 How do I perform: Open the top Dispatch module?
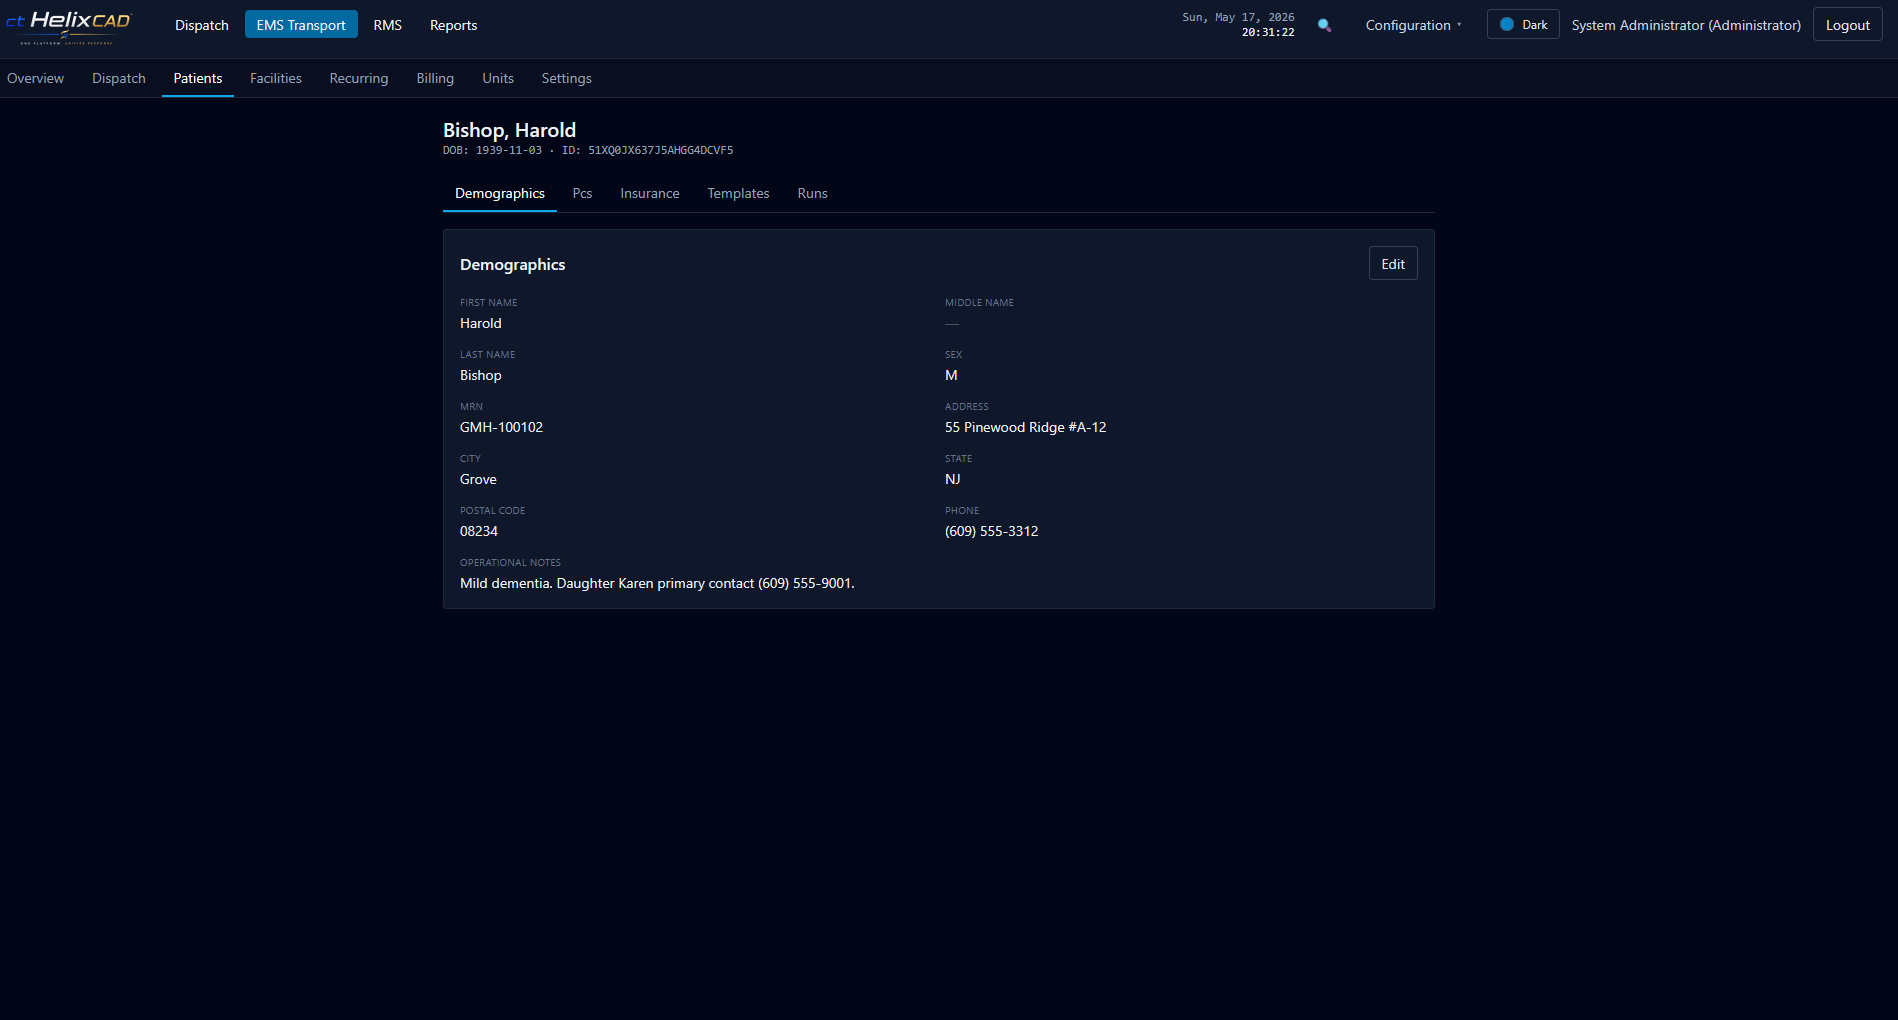pyautogui.click(x=202, y=25)
